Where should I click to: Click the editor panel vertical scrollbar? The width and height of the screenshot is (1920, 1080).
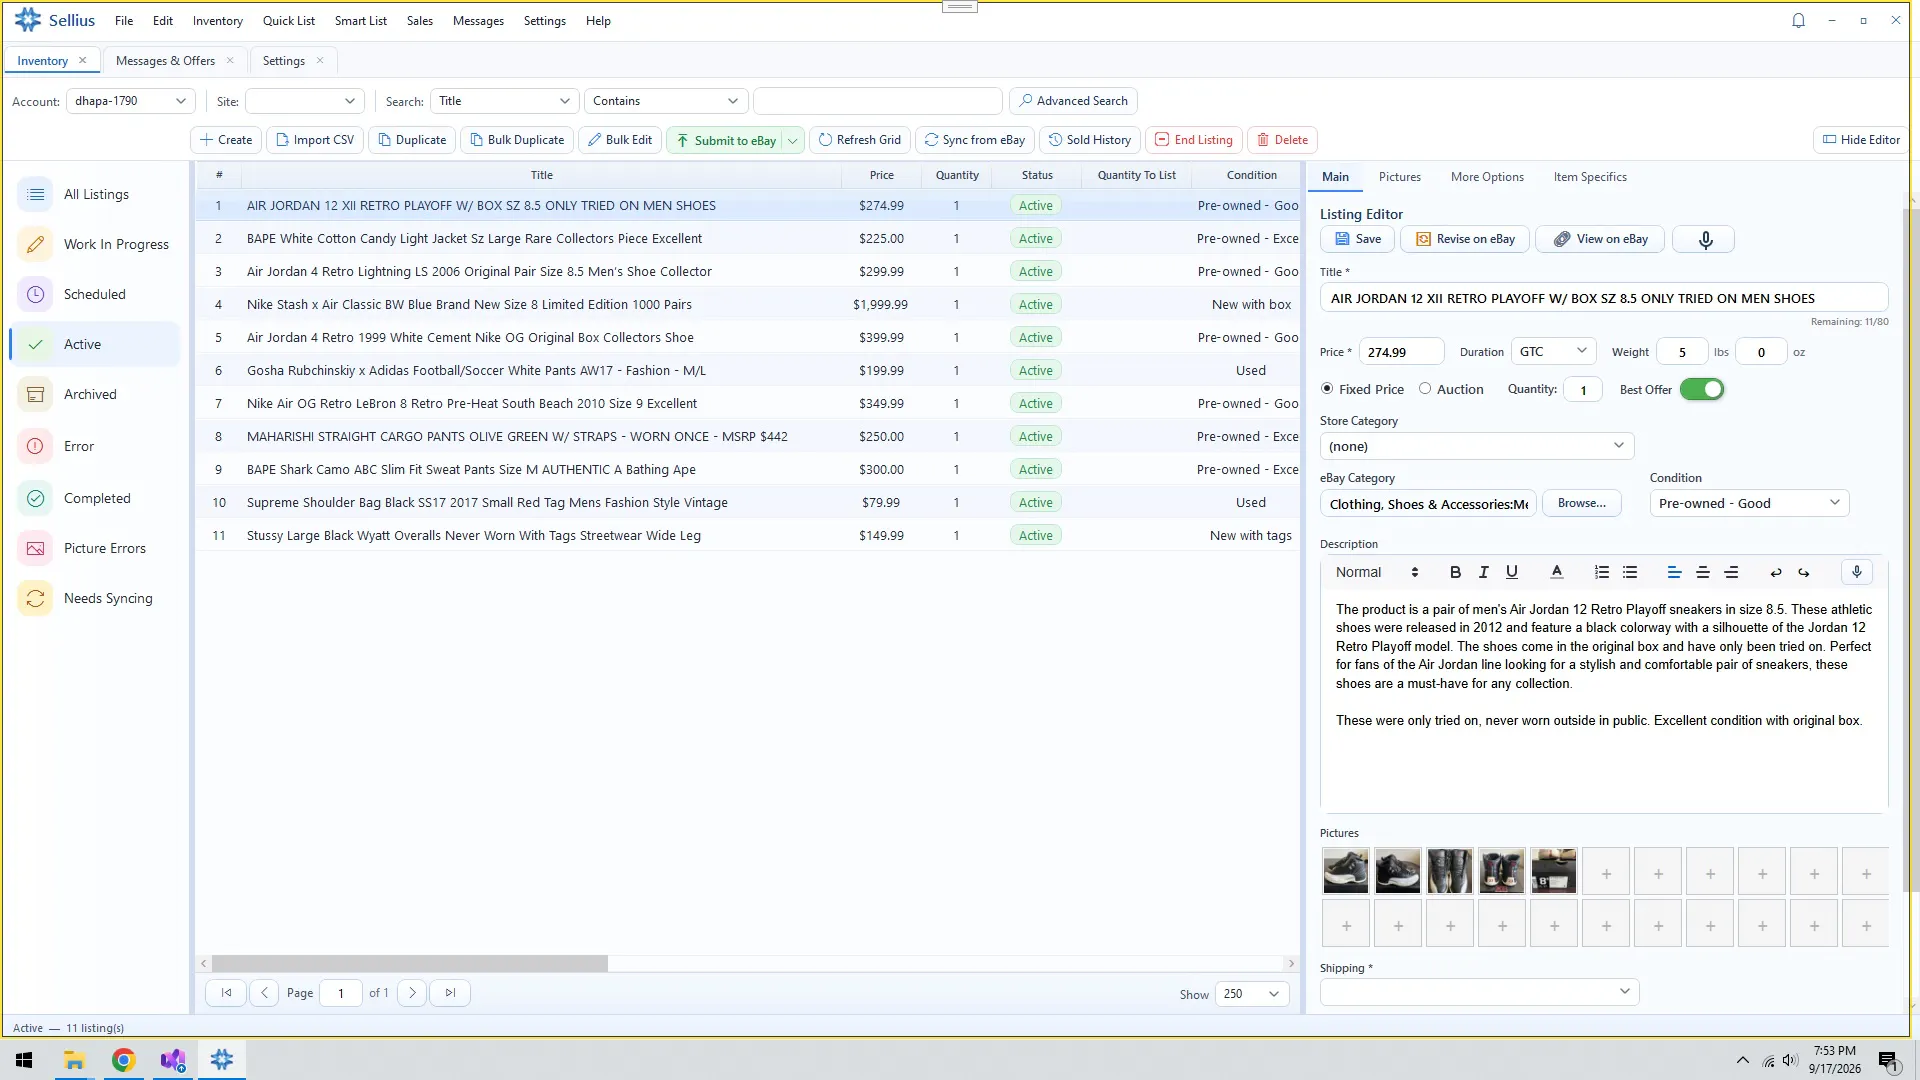click(x=1913, y=550)
